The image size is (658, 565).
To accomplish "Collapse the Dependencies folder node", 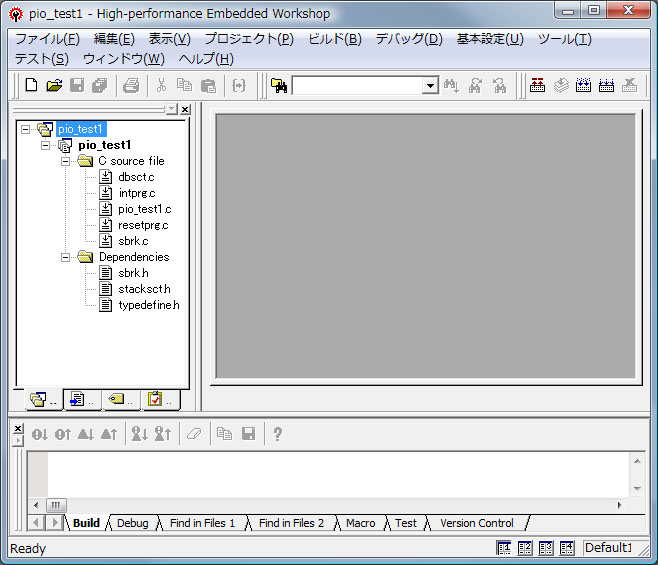I will (66, 257).
